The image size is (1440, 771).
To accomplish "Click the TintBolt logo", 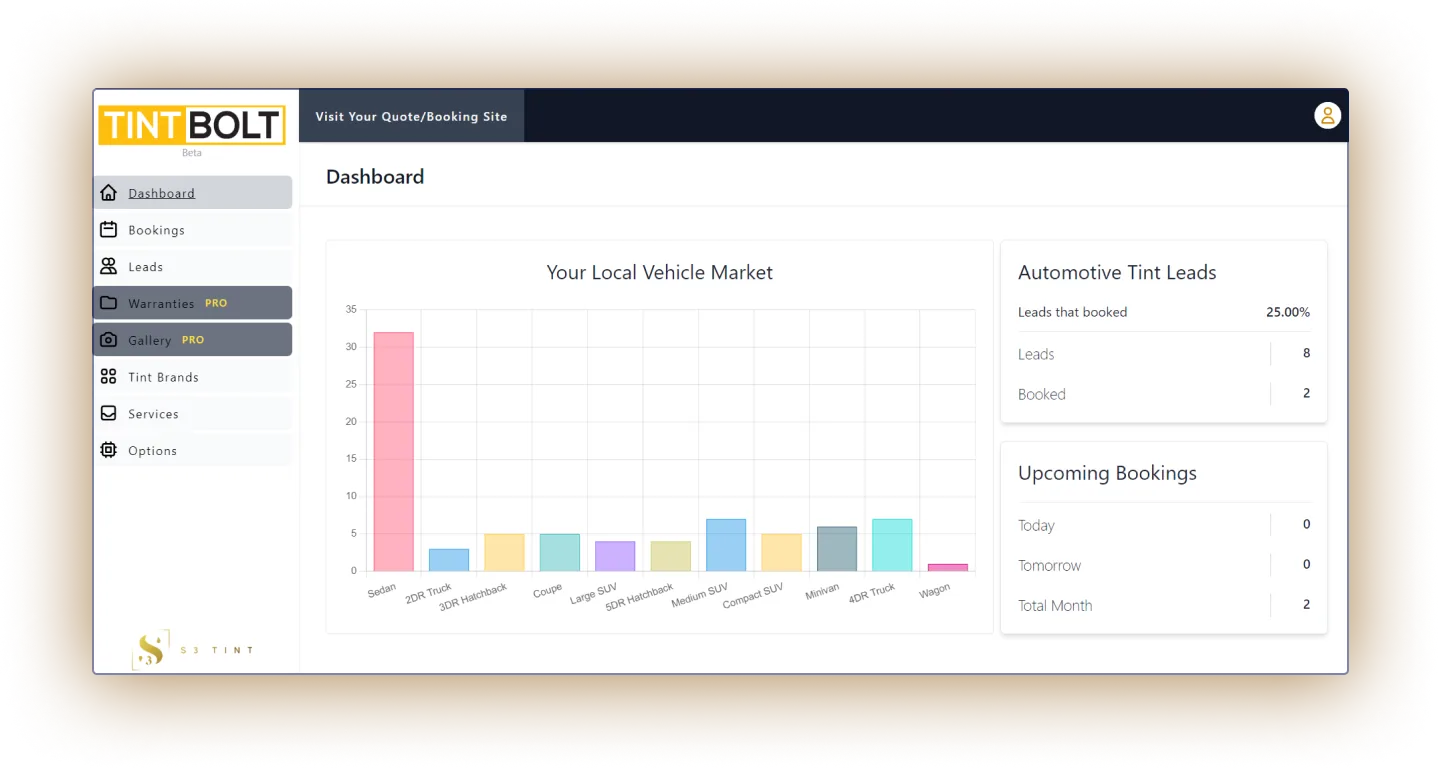I will [x=191, y=125].
